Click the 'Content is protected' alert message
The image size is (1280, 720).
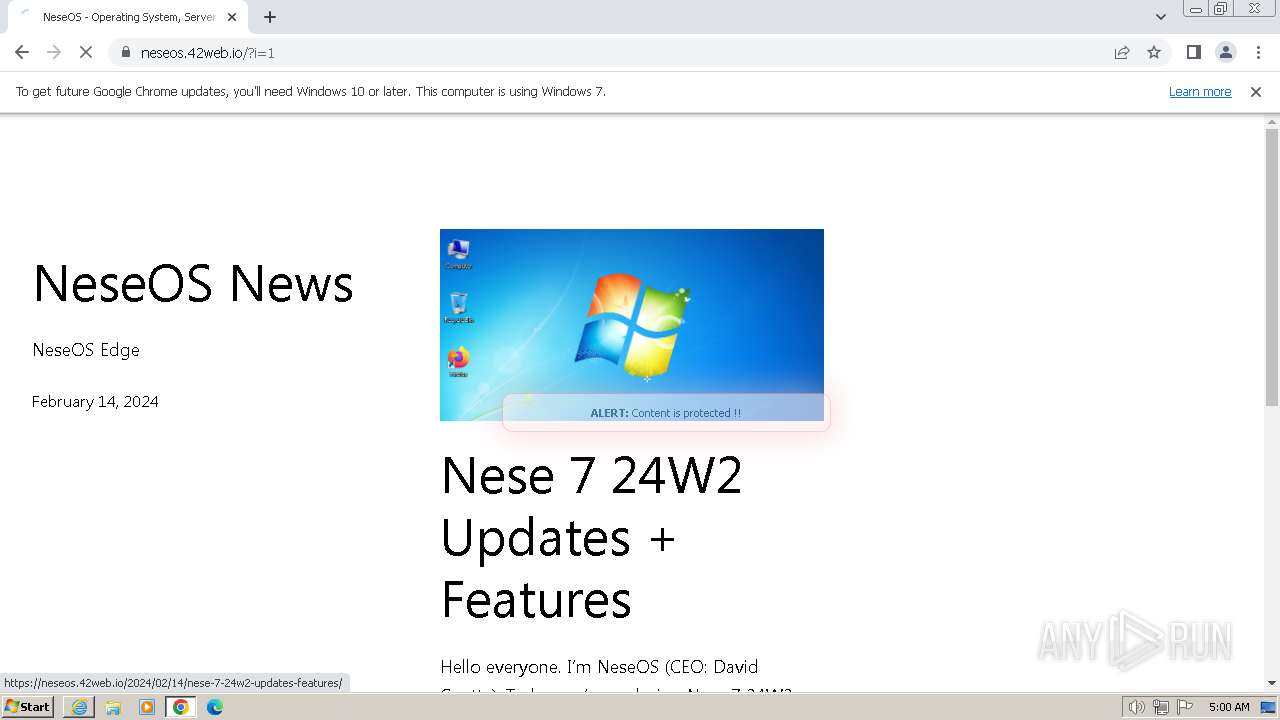coord(666,413)
